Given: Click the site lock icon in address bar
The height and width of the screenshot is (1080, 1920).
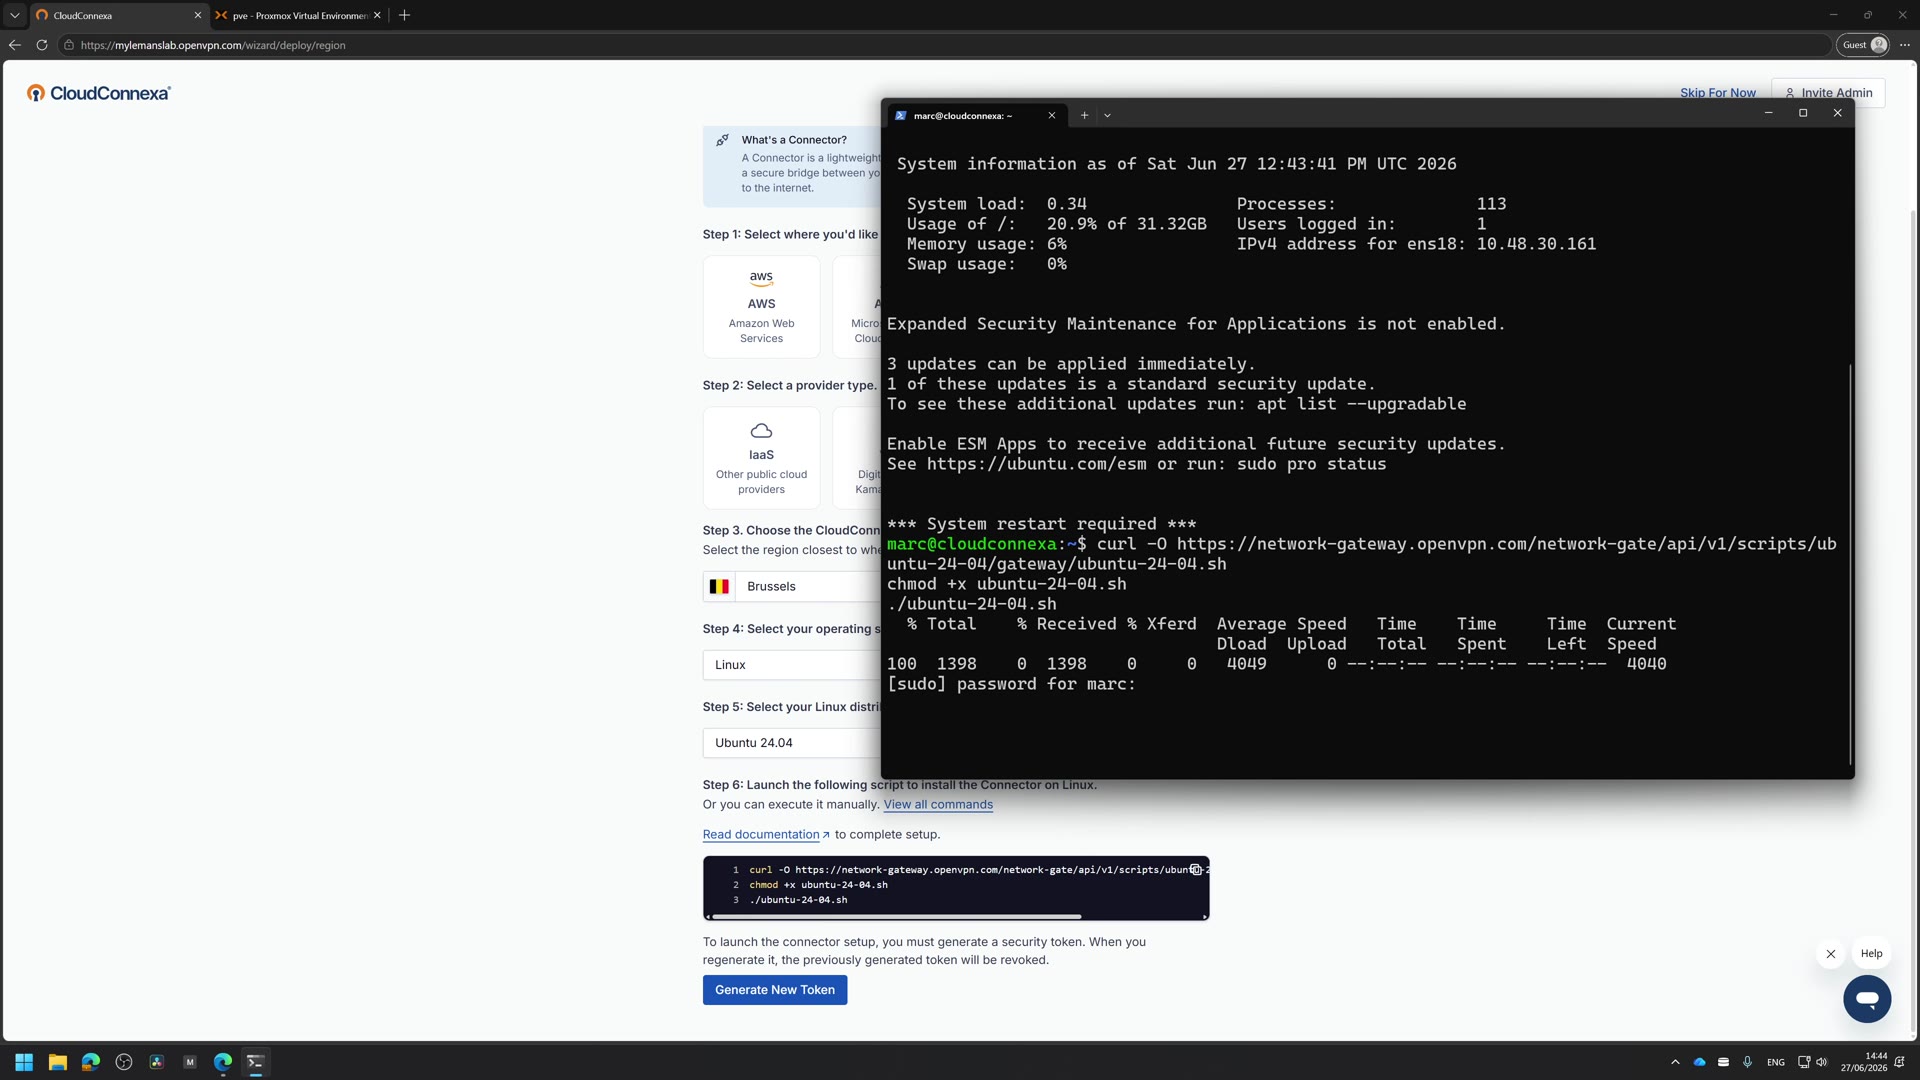Looking at the screenshot, I should coord(69,45).
